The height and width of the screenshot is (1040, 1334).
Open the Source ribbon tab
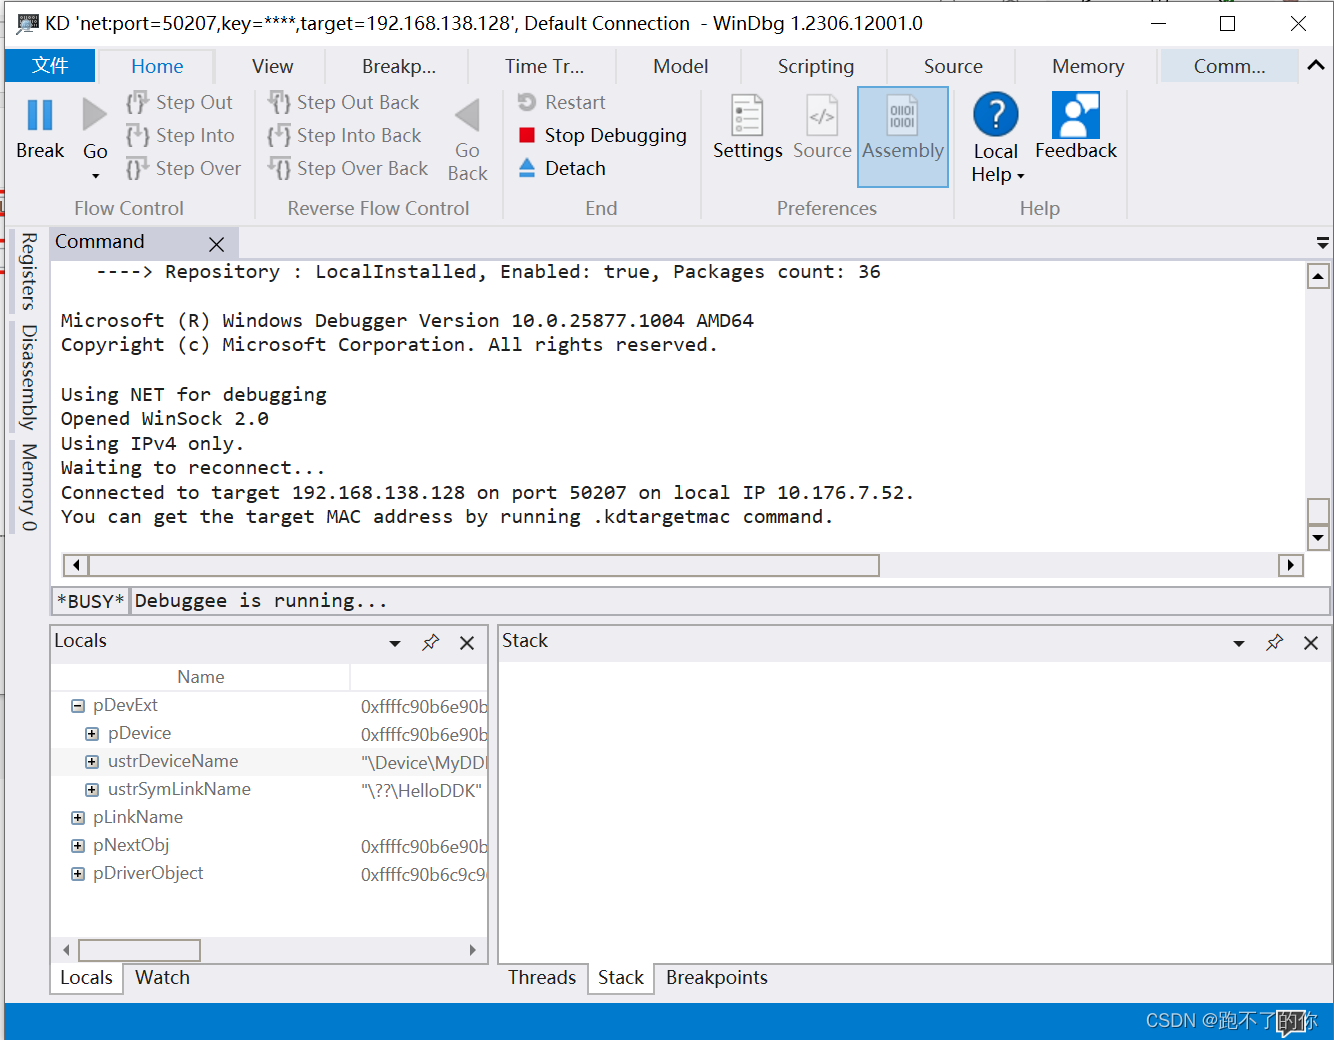coord(953,66)
